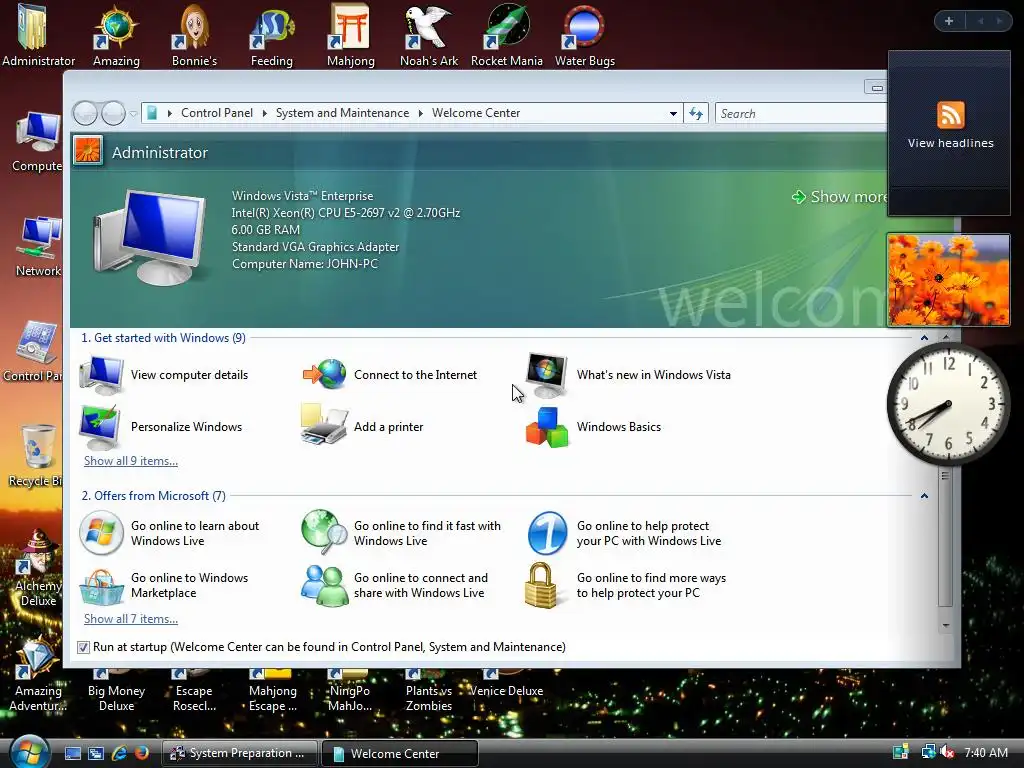
Task: Collapse the Get started with Windows section
Action: point(924,338)
